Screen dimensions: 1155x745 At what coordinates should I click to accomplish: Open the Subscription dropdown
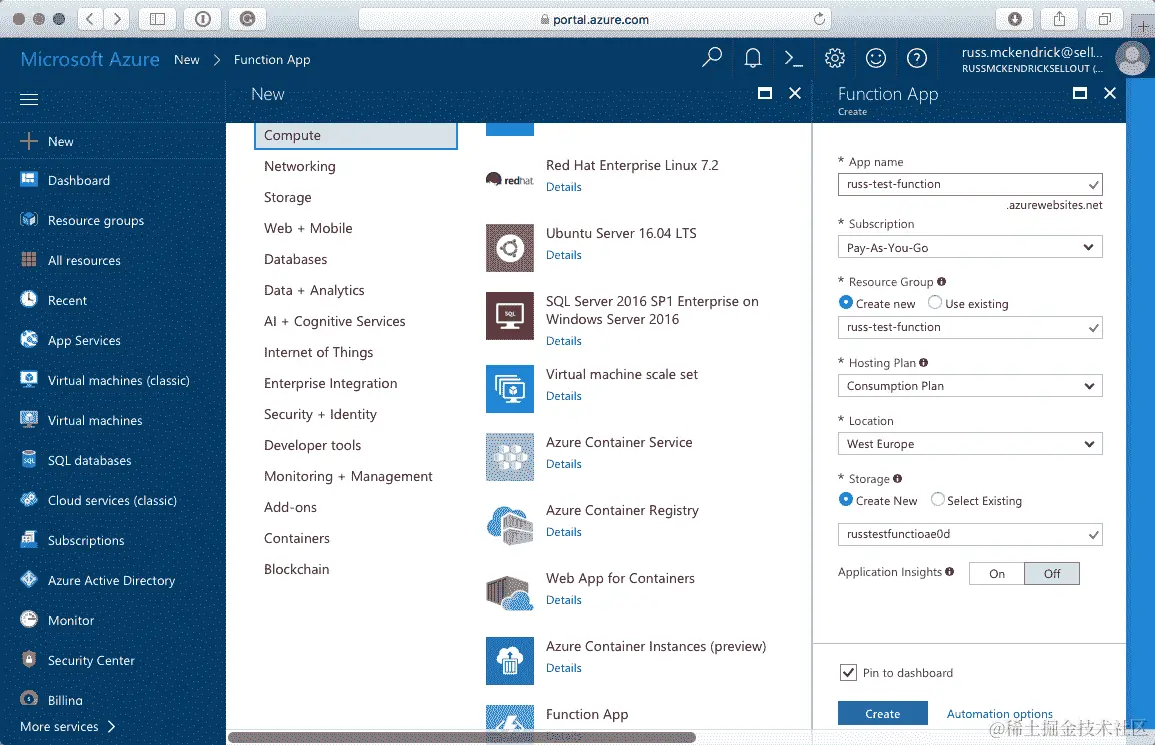970,247
